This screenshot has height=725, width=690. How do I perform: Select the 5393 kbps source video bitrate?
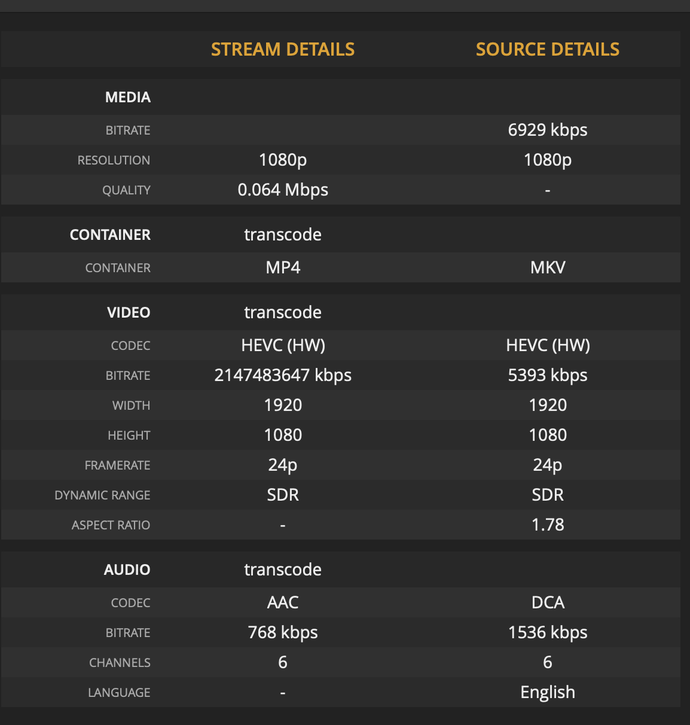pos(547,375)
